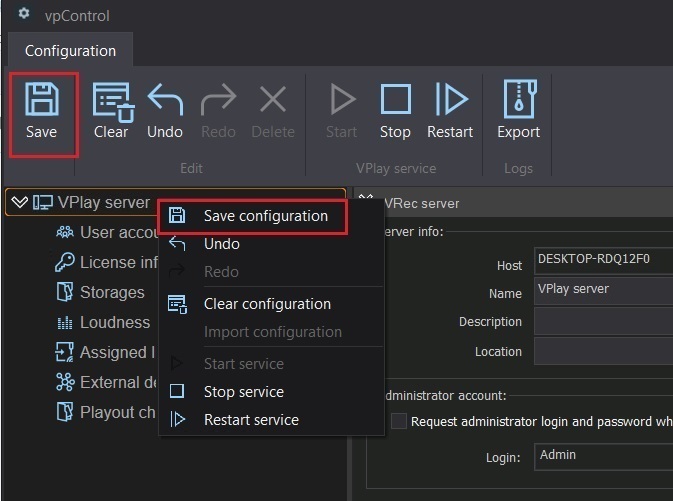This screenshot has width=673, height=501.
Task: Click the Stop service square icon
Action: point(177,391)
